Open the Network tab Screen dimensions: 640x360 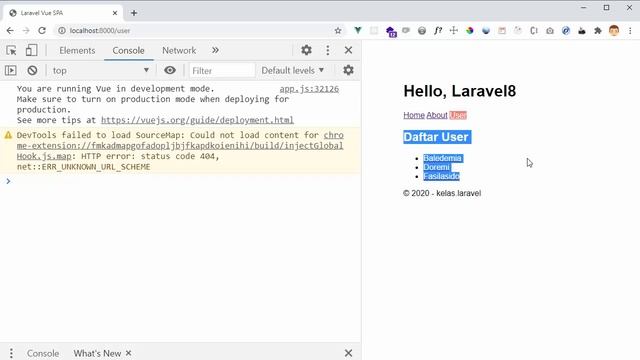[179, 50]
